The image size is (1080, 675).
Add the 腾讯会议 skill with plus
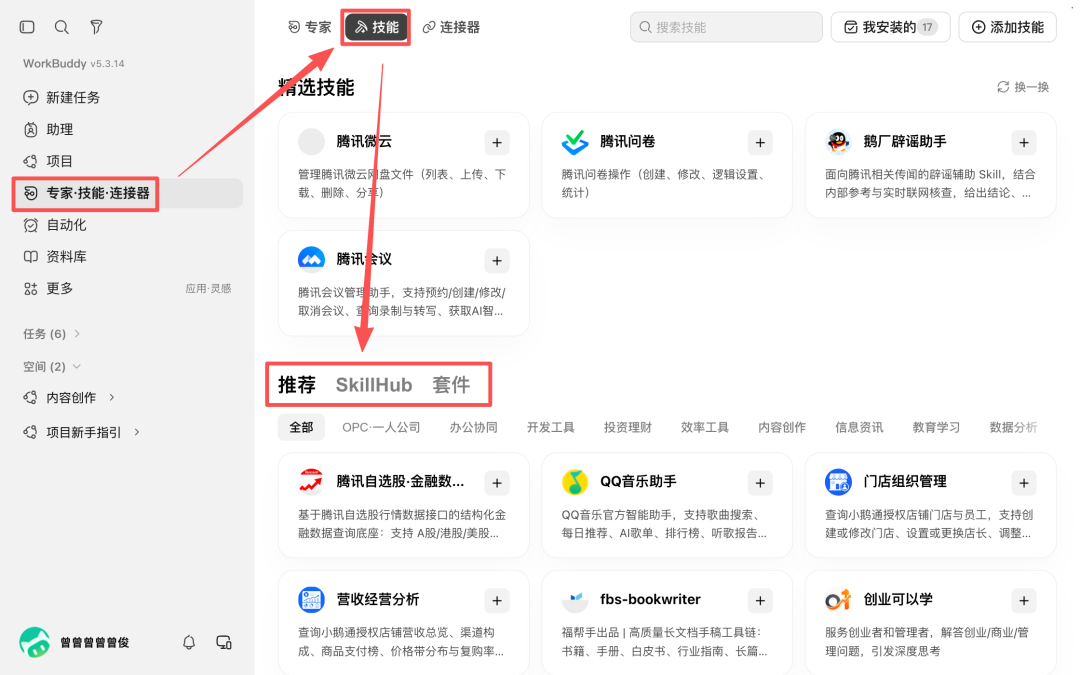coord(497,260)
